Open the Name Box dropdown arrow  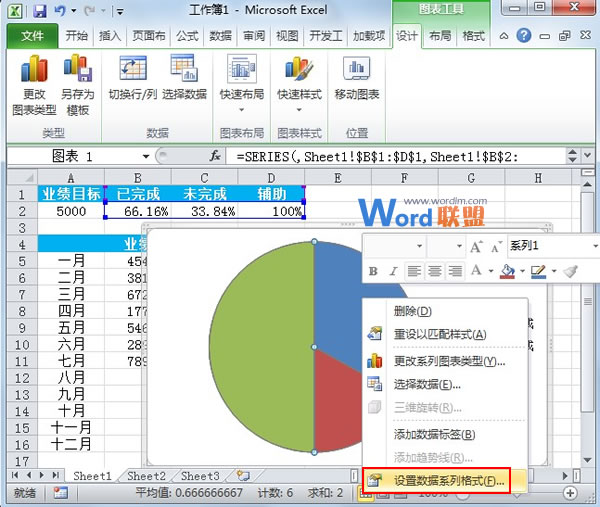point(146,156)
